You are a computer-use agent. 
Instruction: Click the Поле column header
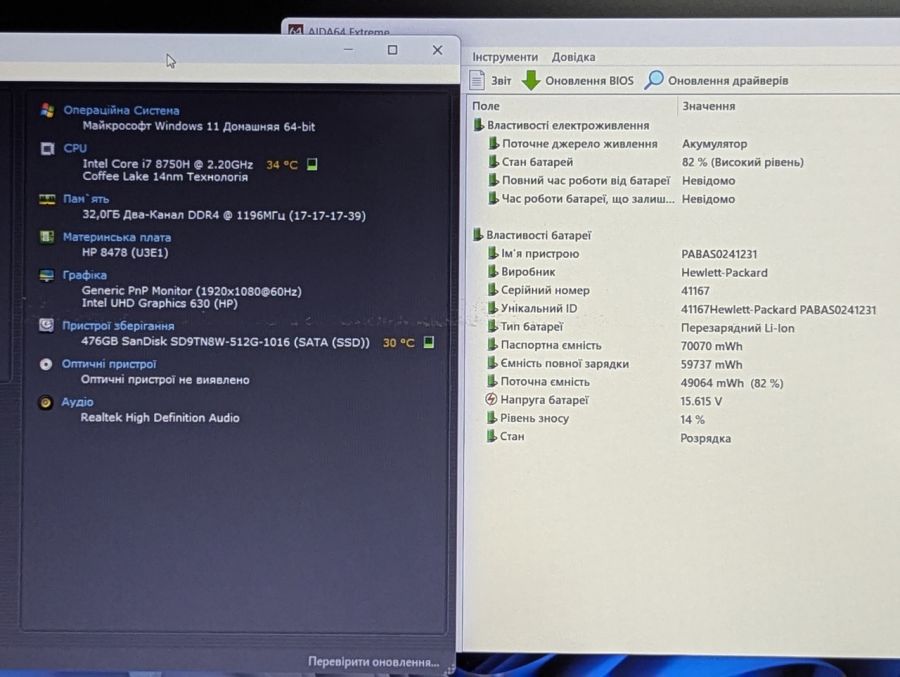pos(486,106)
